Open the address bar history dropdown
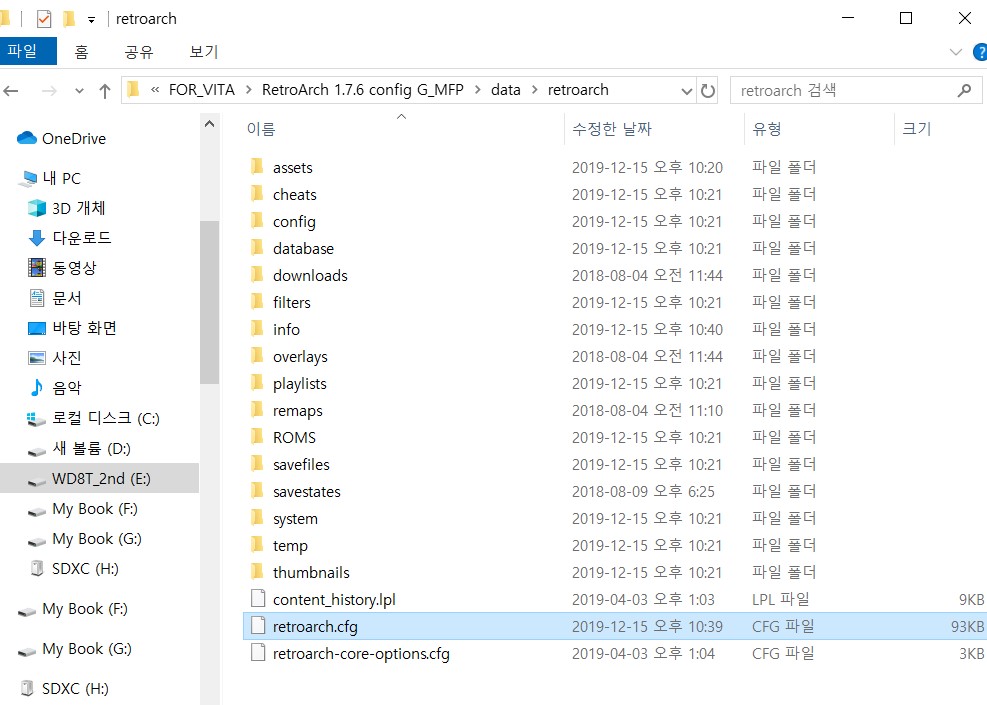 (x=687, y=91)
